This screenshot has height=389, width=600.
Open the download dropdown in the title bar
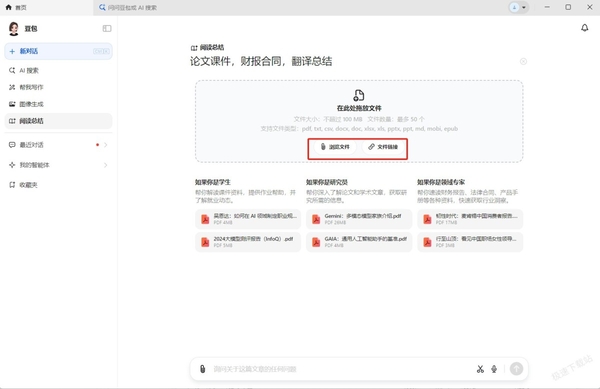(x=519, y=7)
